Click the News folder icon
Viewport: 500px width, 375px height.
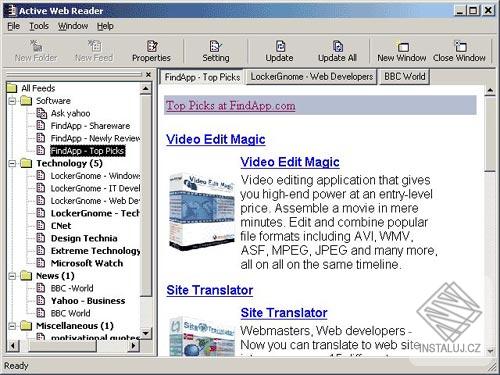coord(26,276)
